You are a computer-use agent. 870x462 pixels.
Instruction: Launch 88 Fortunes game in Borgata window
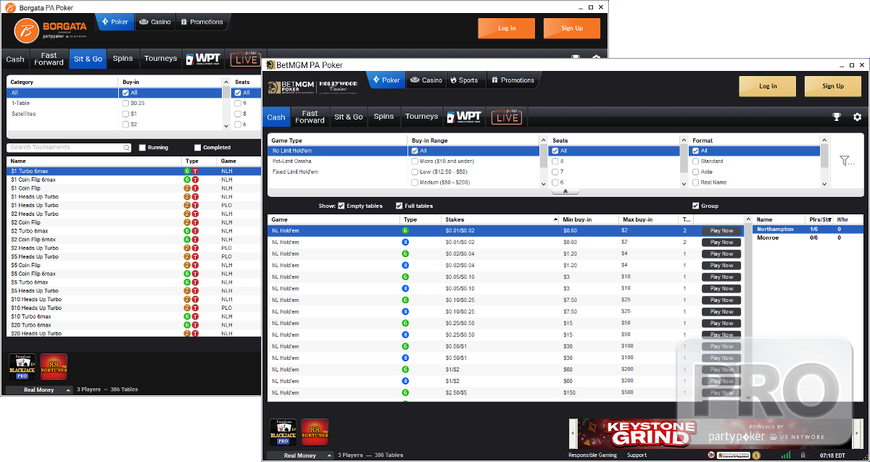coord(54,367)
